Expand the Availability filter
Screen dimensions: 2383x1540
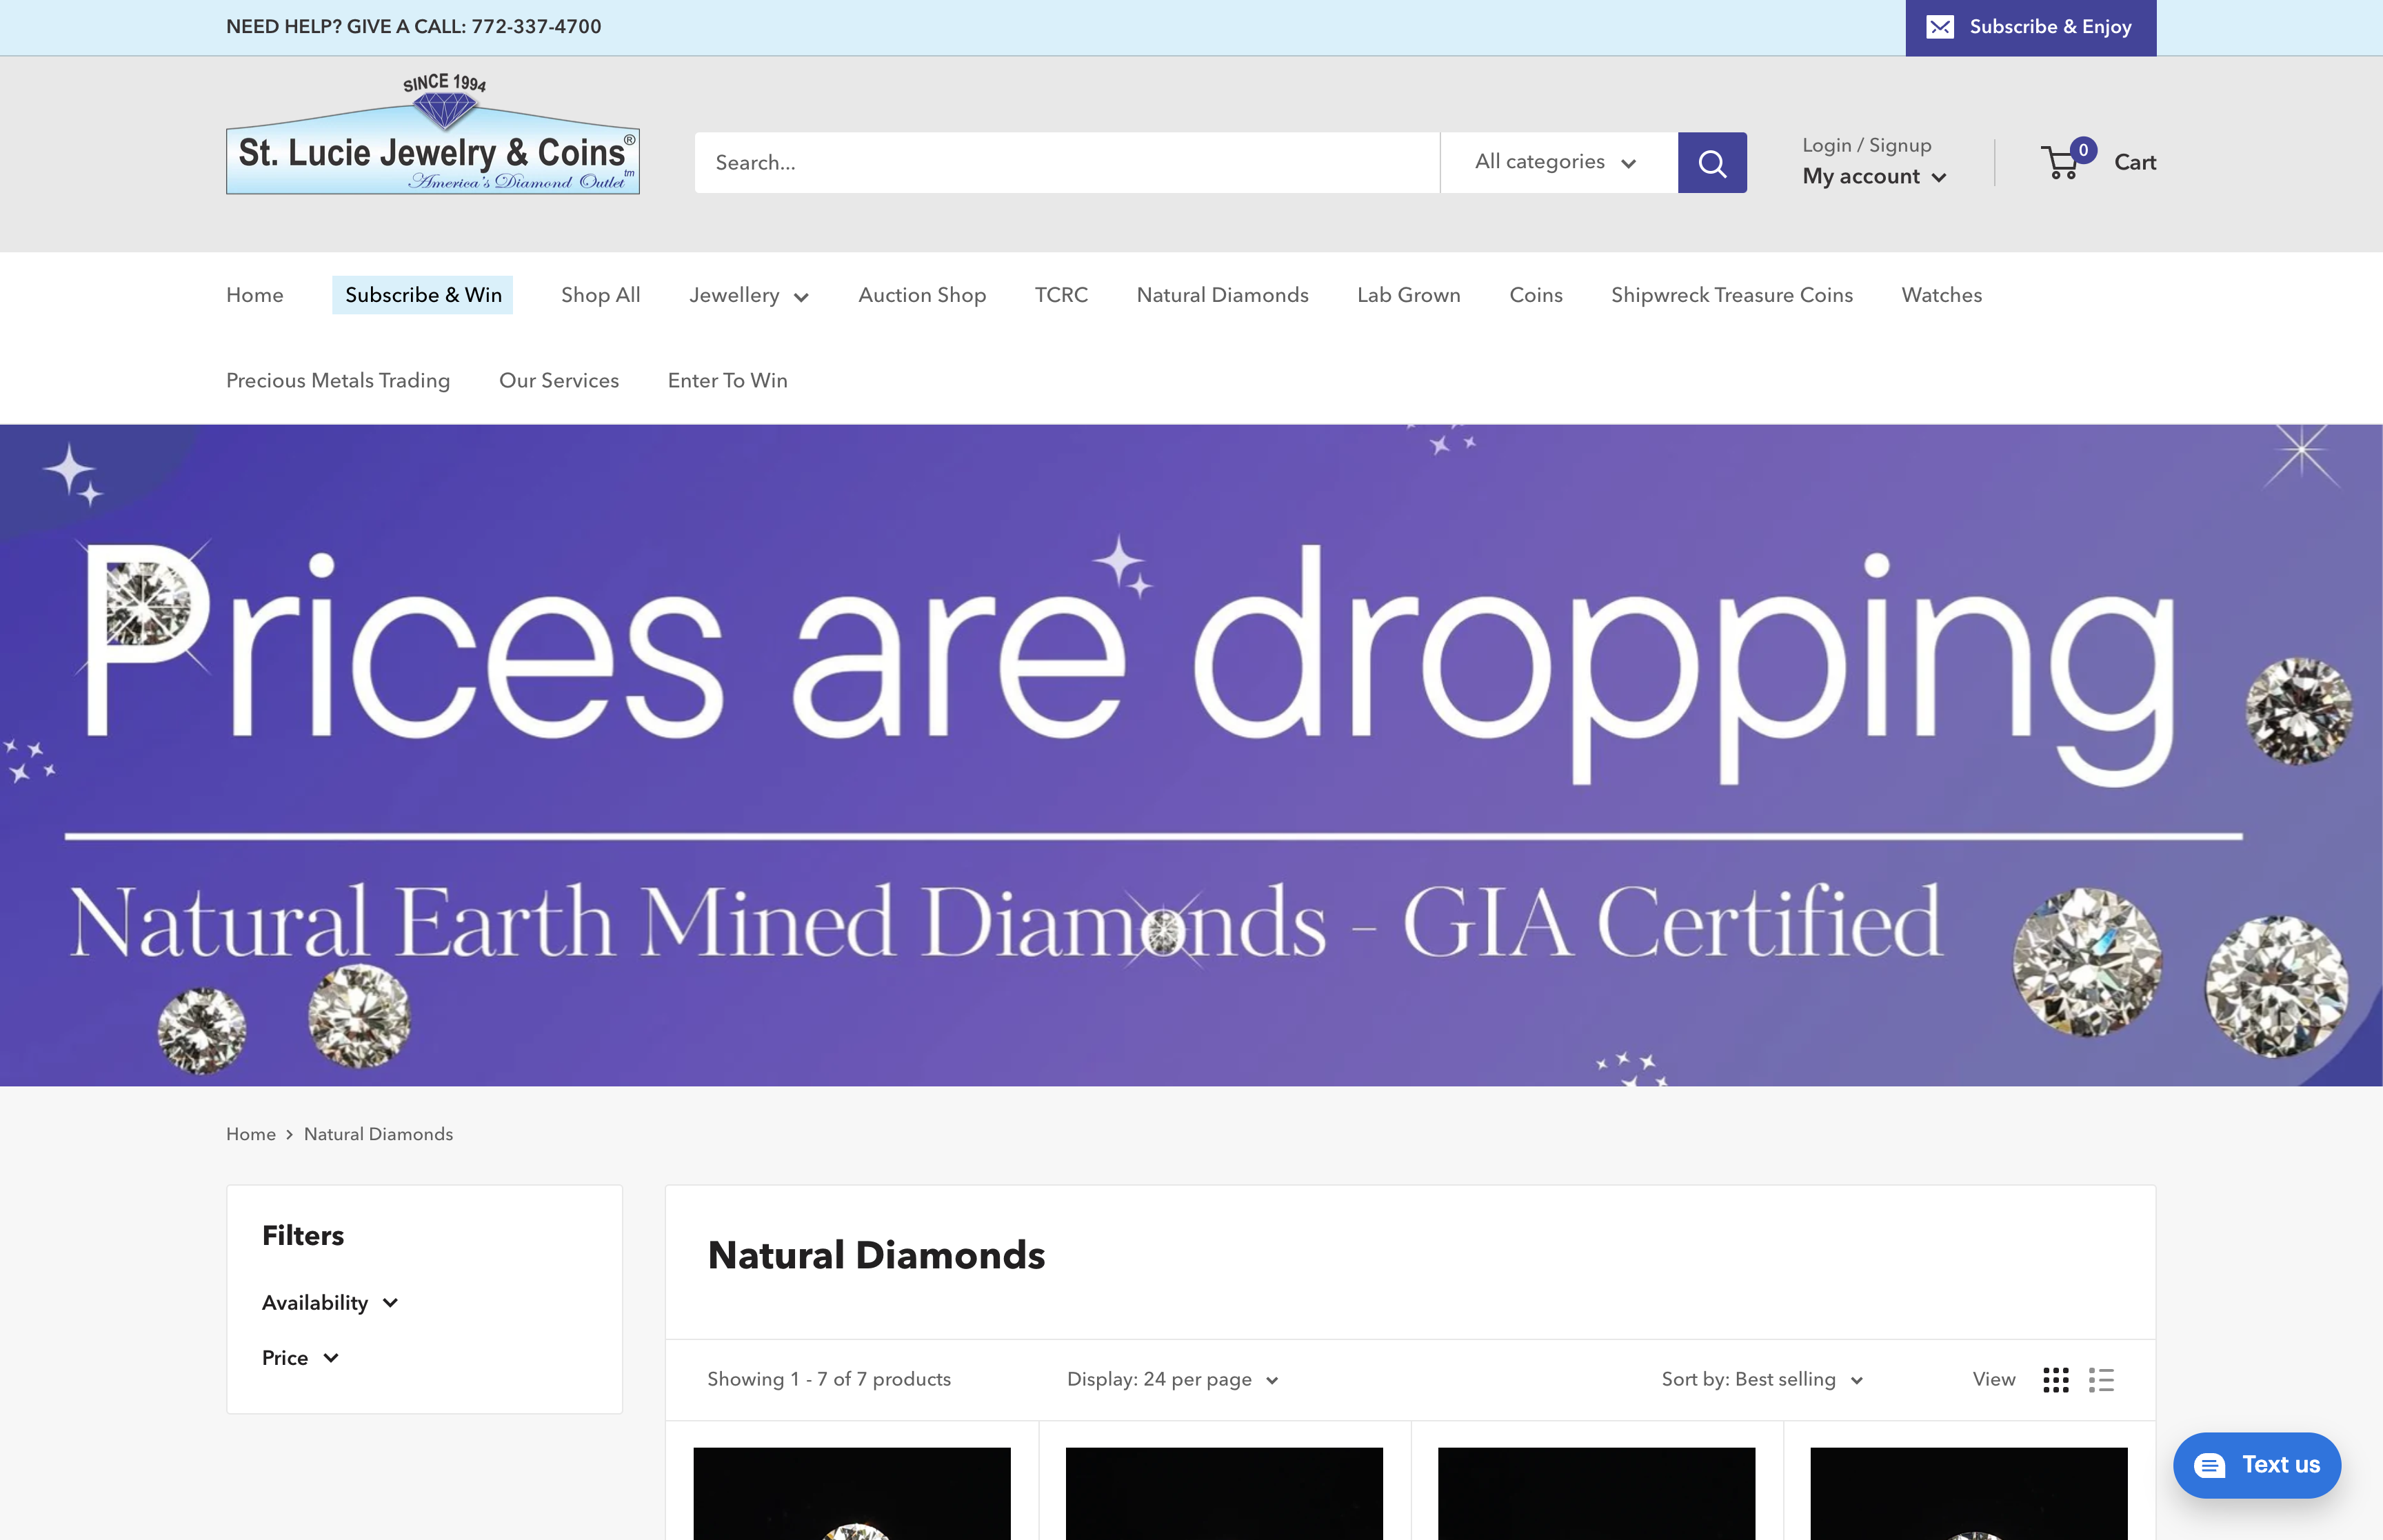click(330, 1302)
